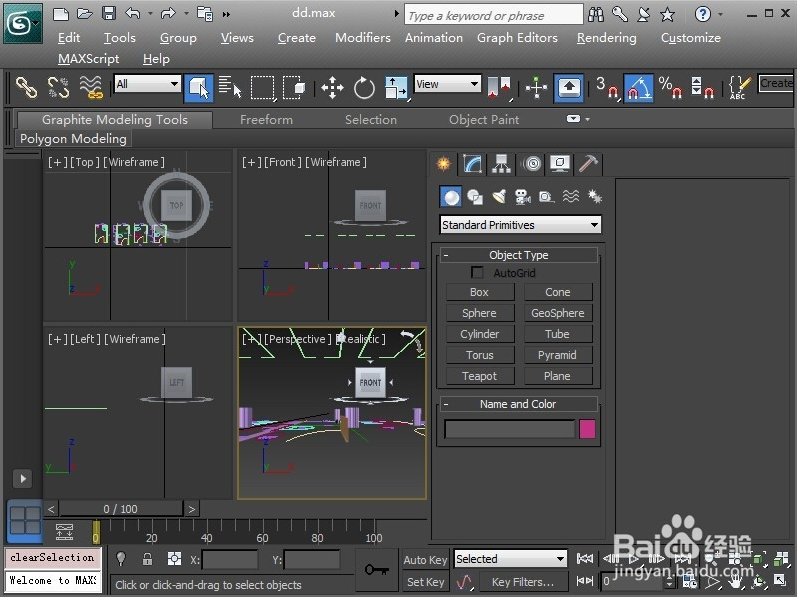
Task: Open a file via folder icon
Action: tap(84, 14)
